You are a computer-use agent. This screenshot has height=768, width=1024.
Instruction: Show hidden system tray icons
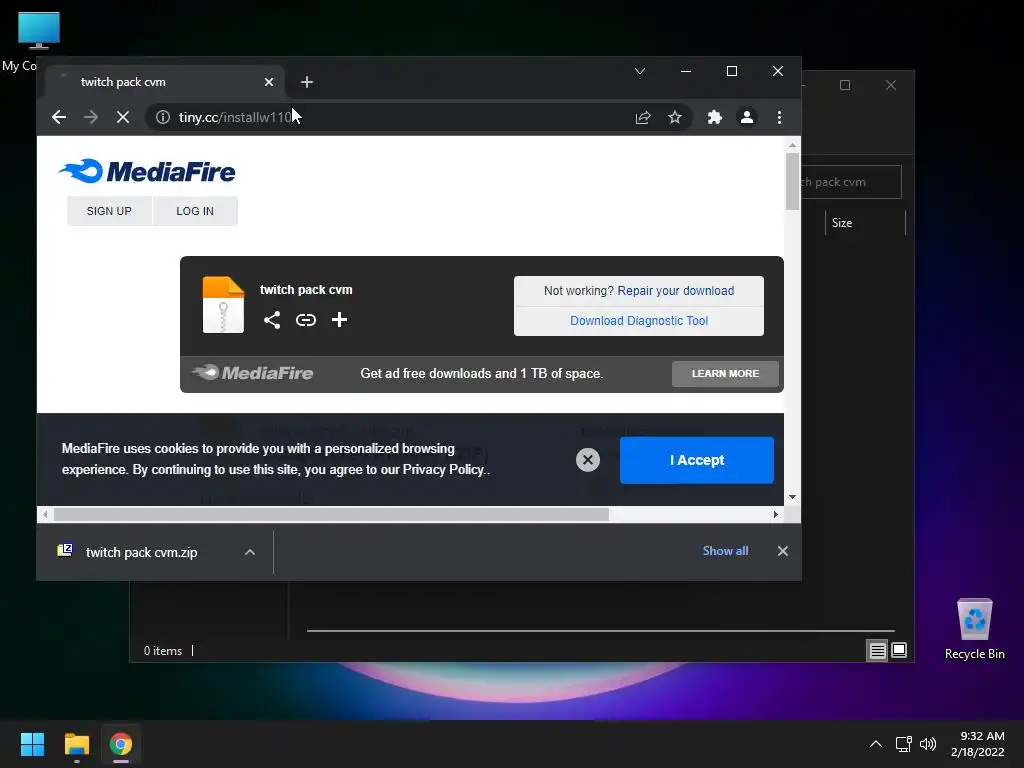coord(876,744)
